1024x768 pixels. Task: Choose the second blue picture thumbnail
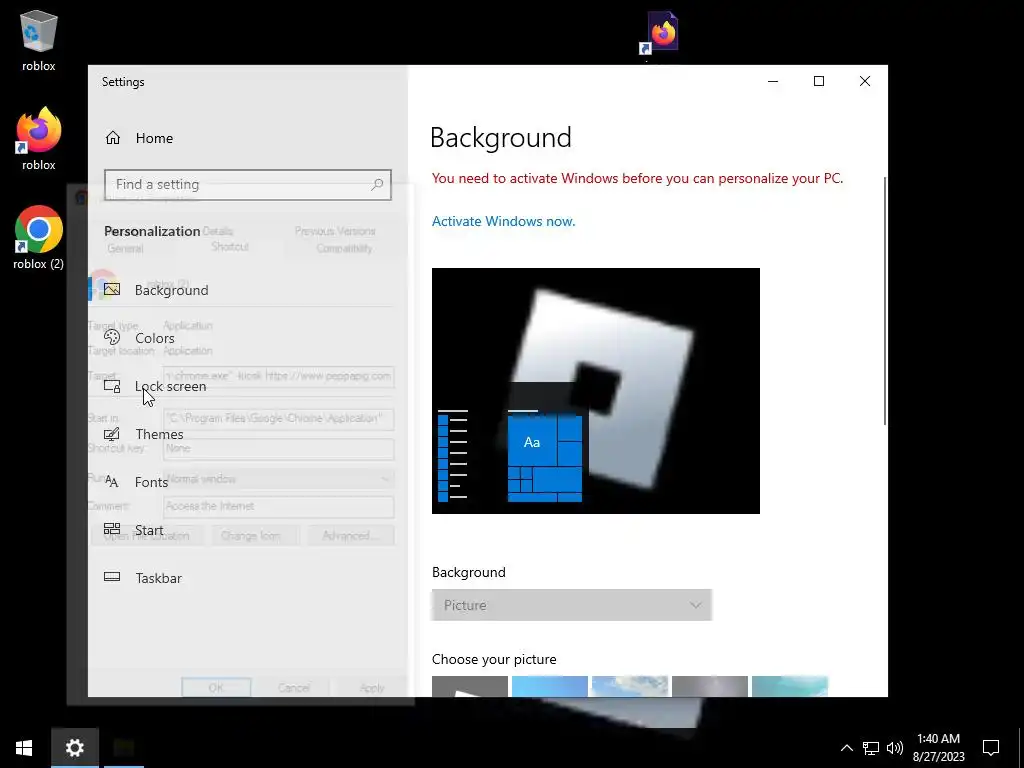(550, 686)
